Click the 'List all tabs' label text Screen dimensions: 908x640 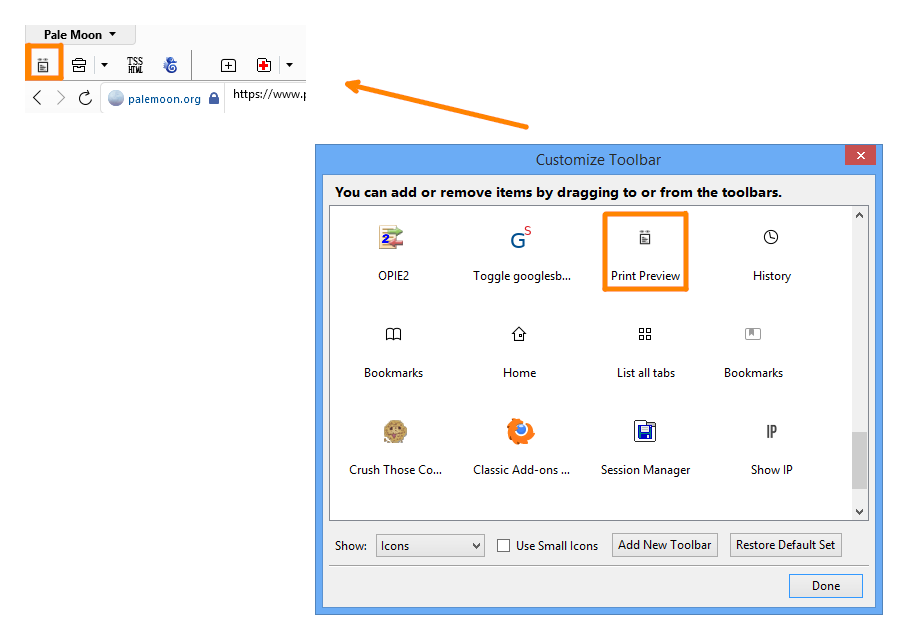tap(646, 373)
